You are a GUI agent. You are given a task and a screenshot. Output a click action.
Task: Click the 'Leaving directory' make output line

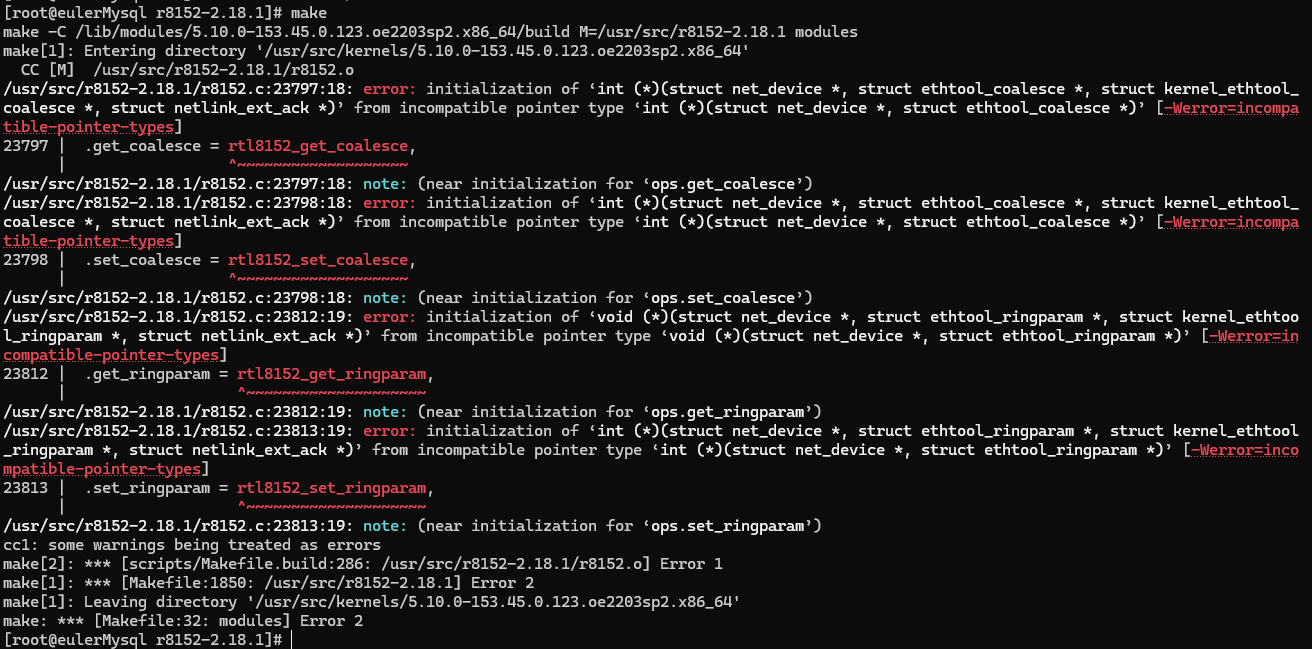pos(371,602)
